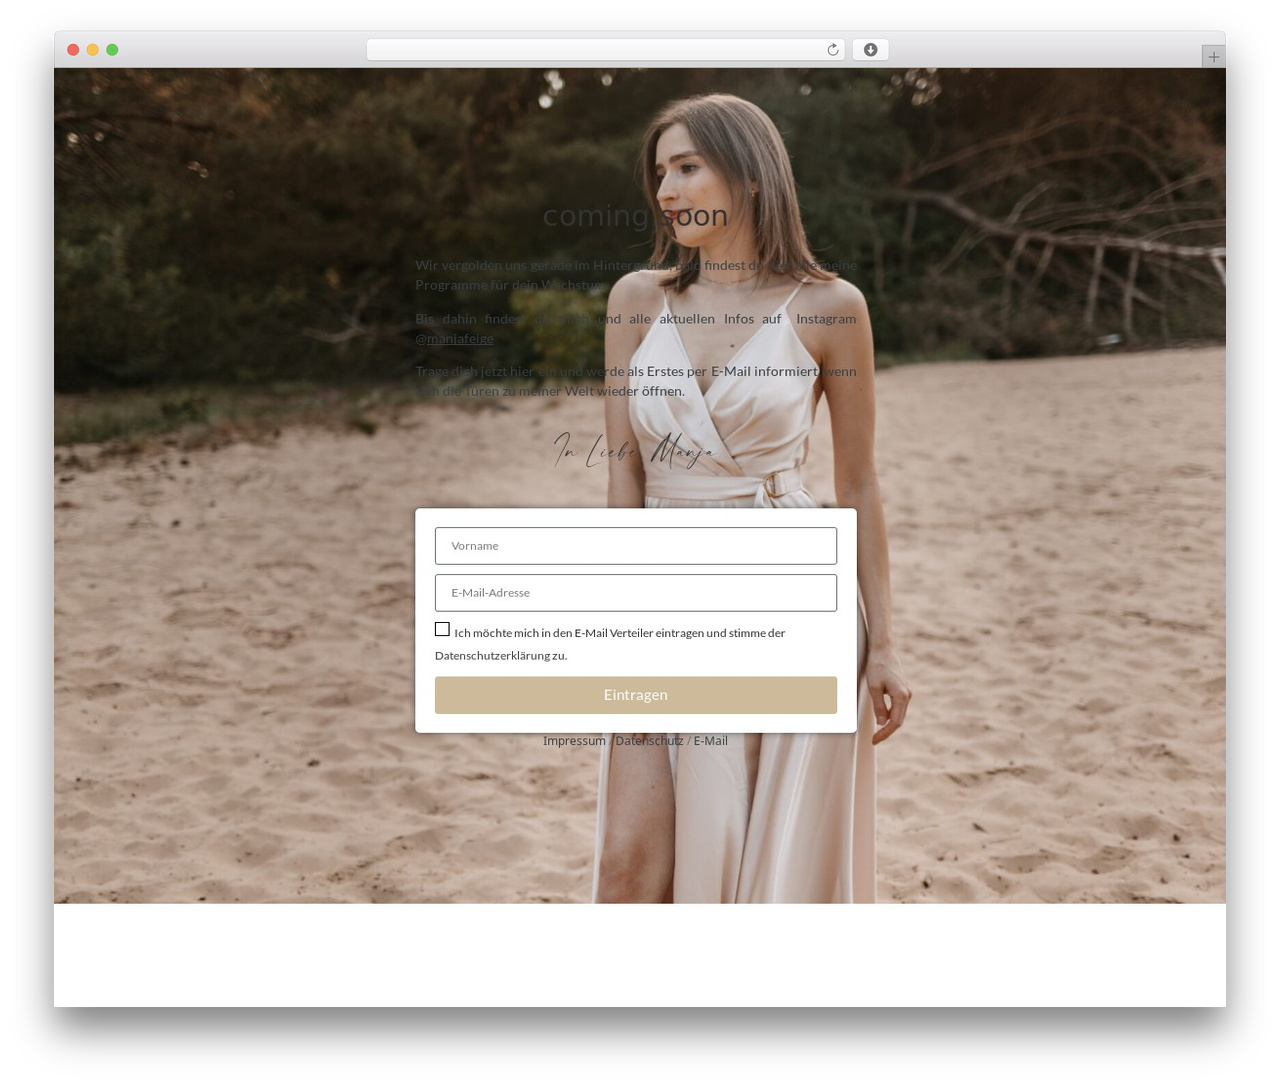Follow the E-Mail footer link

(x=710, y=741)
